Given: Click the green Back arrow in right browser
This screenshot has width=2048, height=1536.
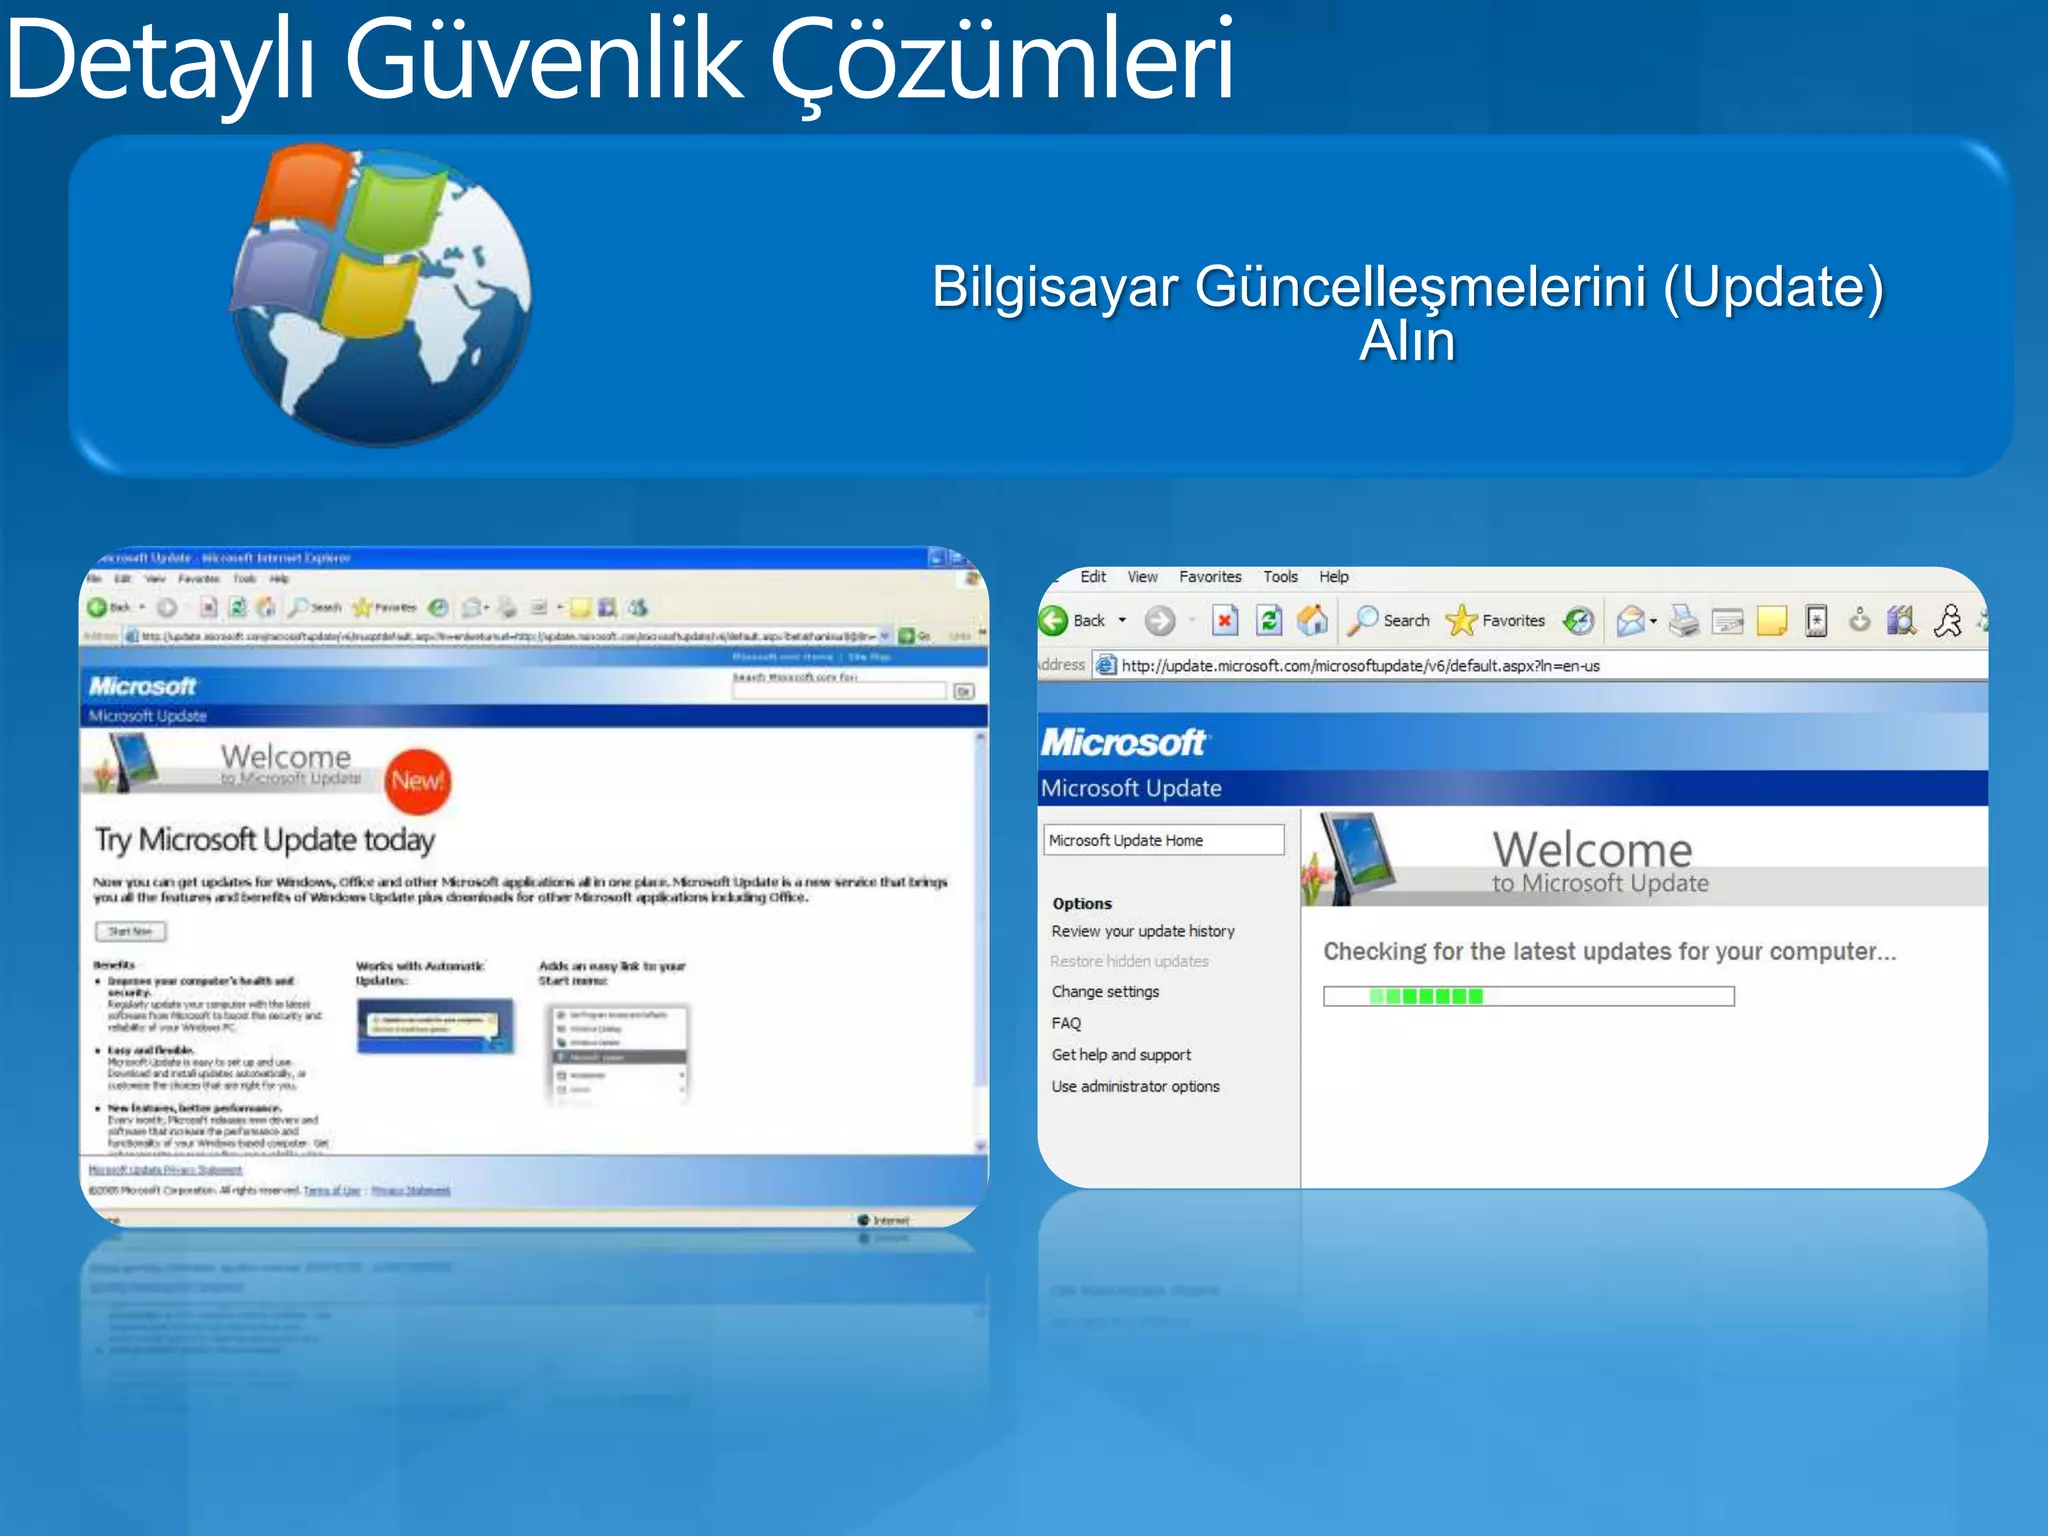Looking at the screenshot, I should (x=1053, y=621).
